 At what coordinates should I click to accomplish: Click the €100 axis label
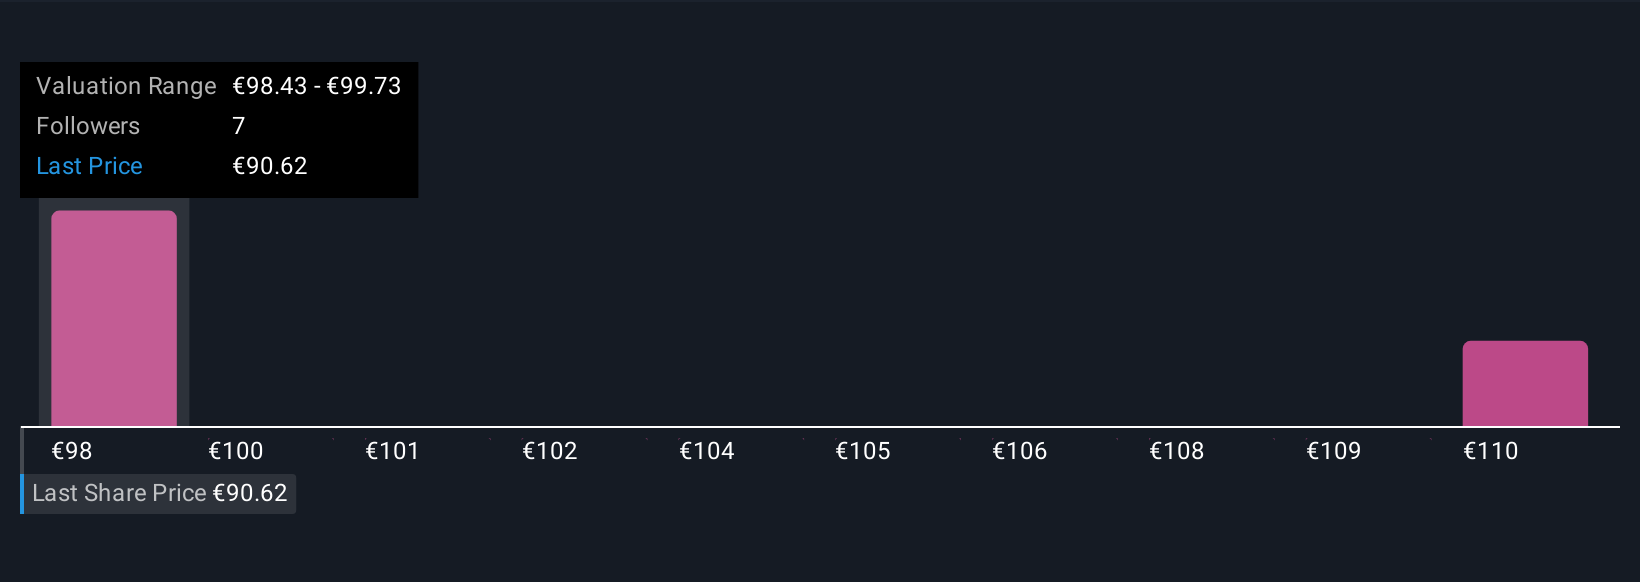[x=236, y=451]
